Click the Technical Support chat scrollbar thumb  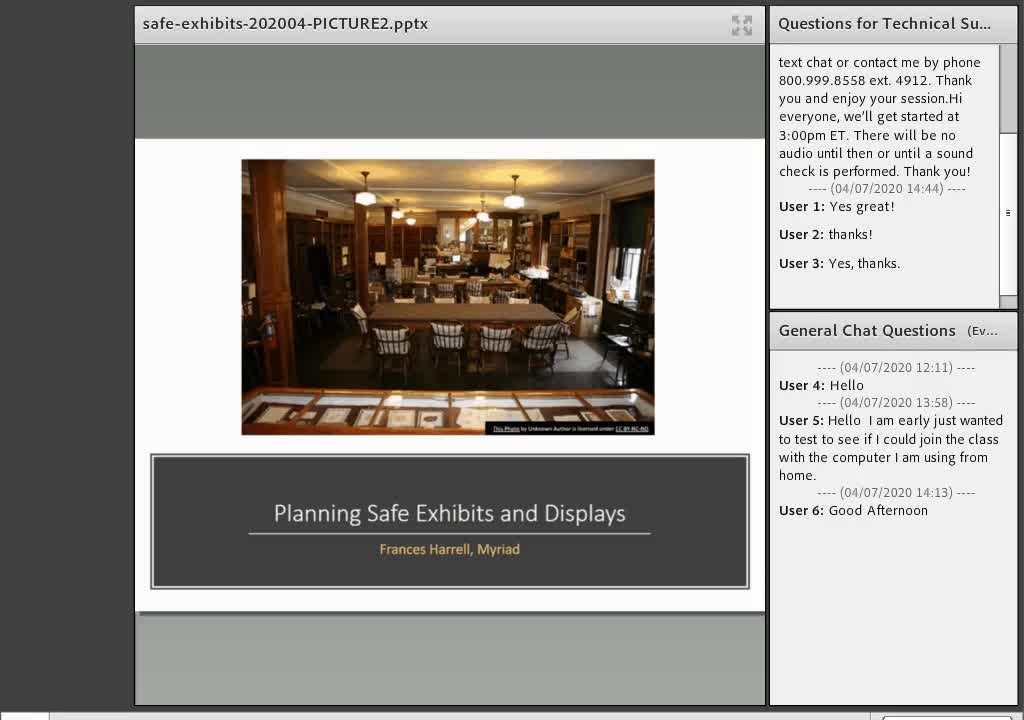click(1008, 213)
